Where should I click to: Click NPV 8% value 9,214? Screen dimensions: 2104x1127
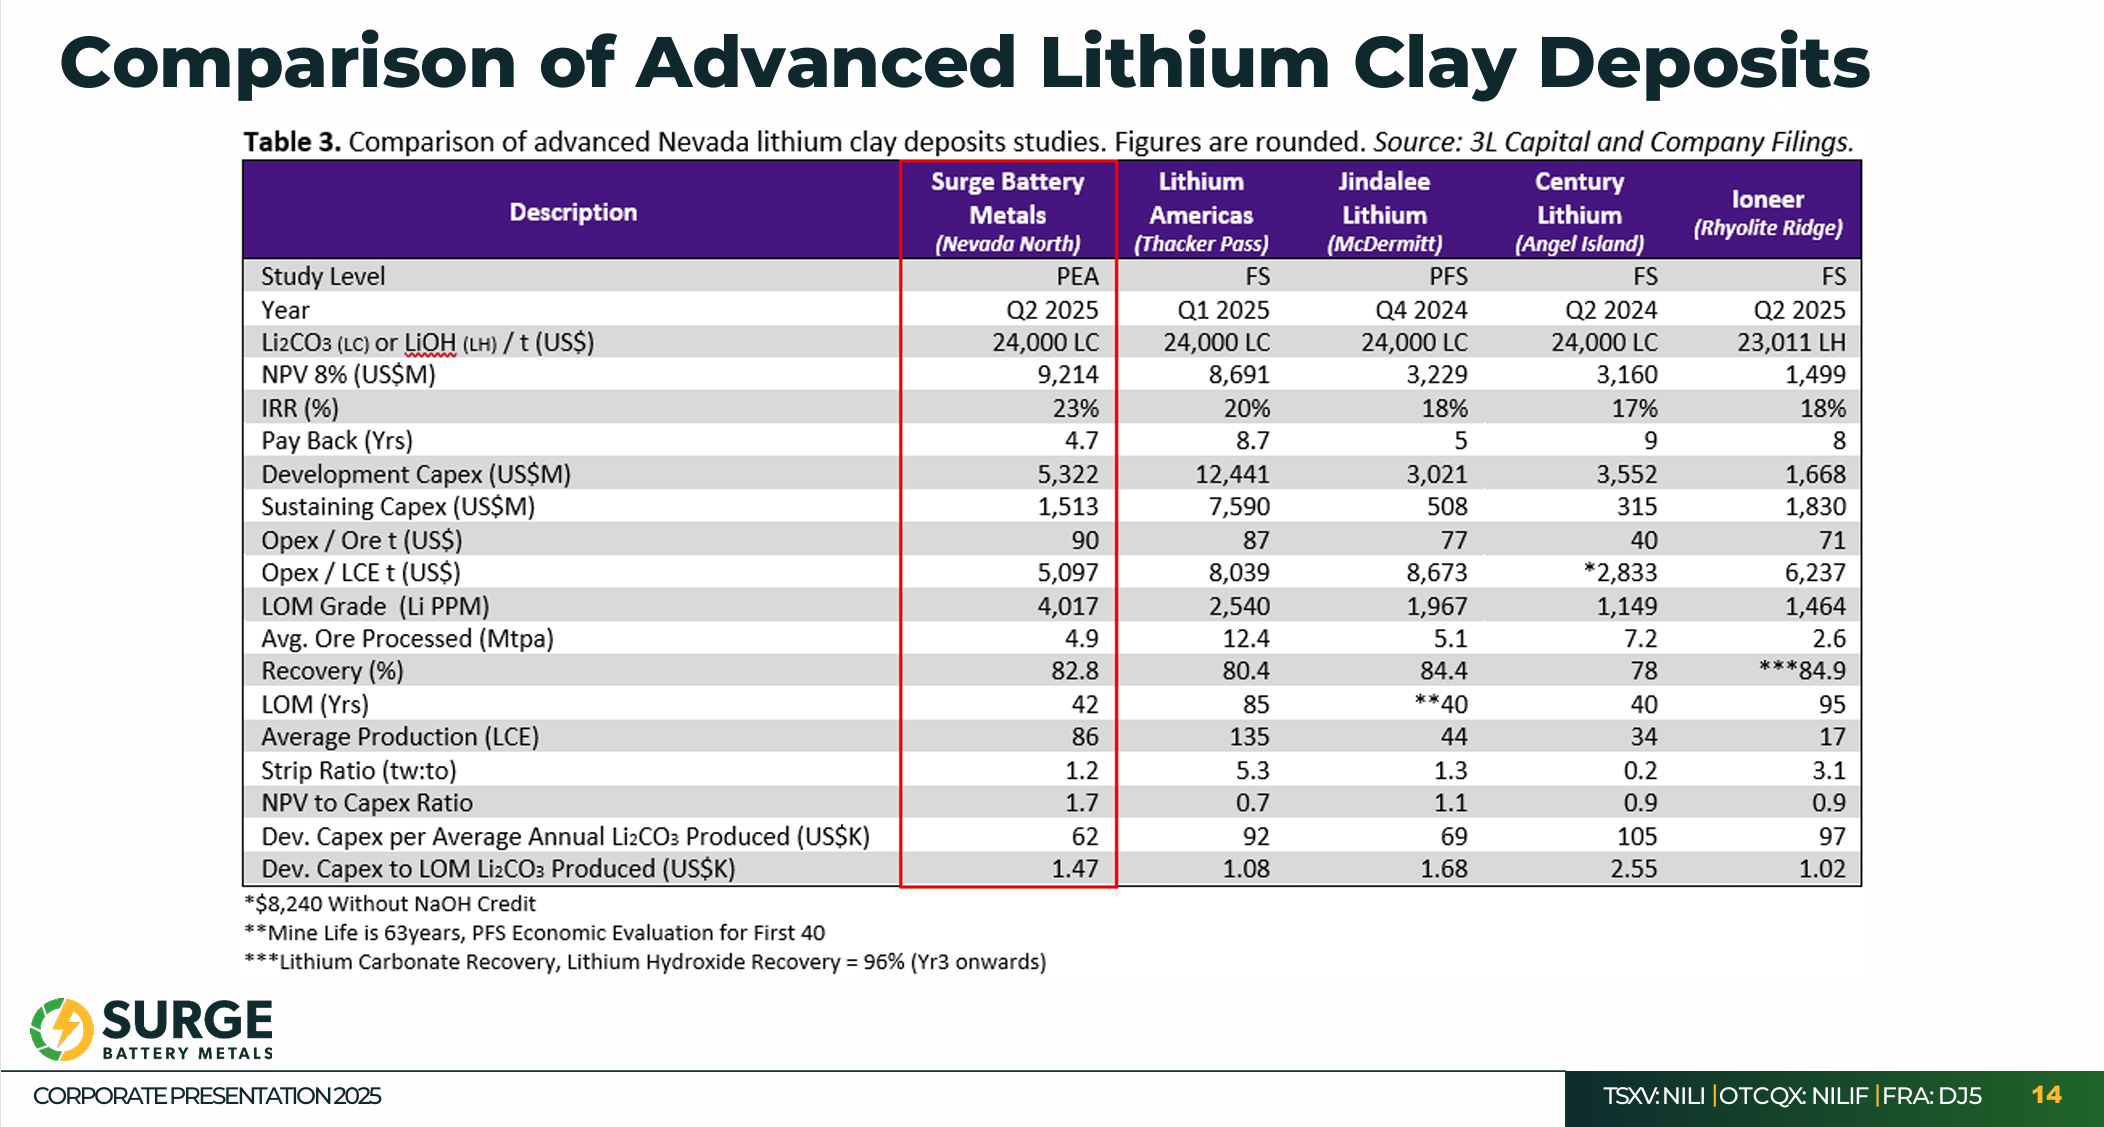coord(1067,375)
